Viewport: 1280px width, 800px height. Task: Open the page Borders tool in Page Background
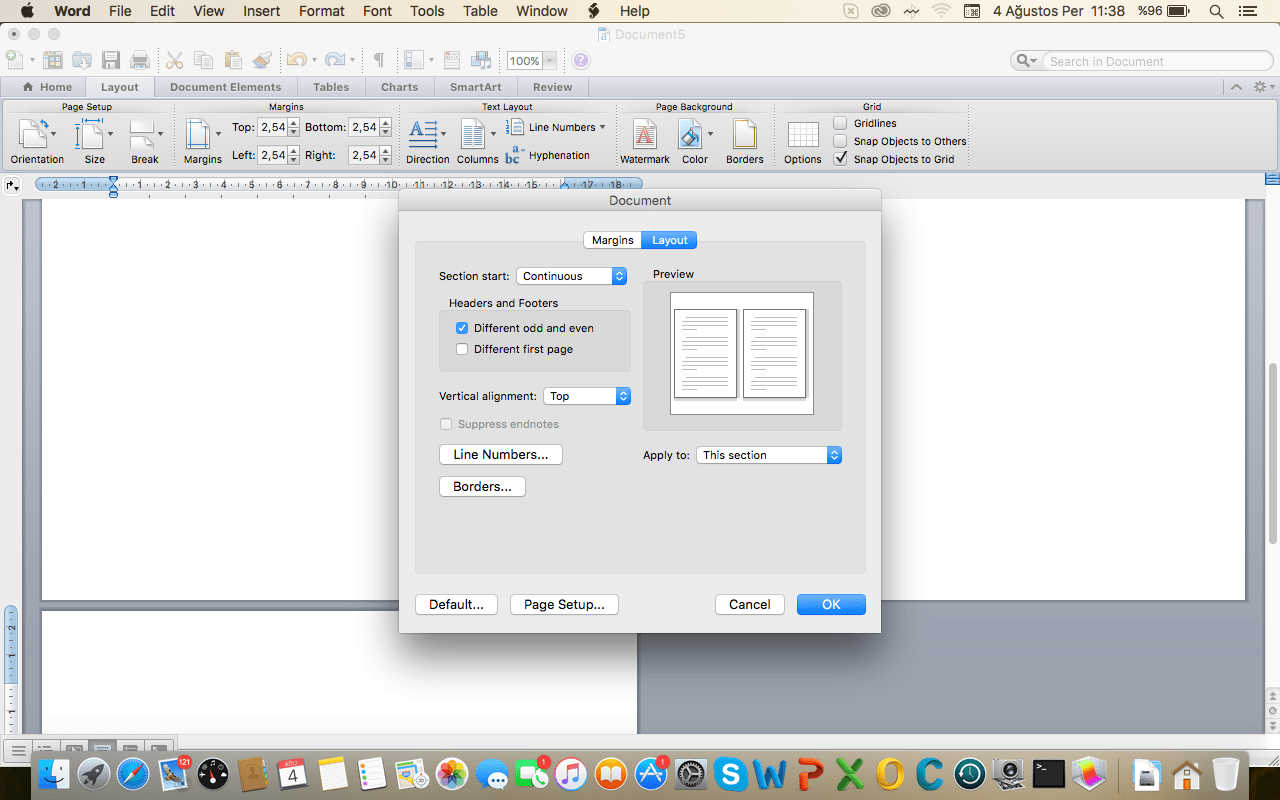tap(744, 140)
